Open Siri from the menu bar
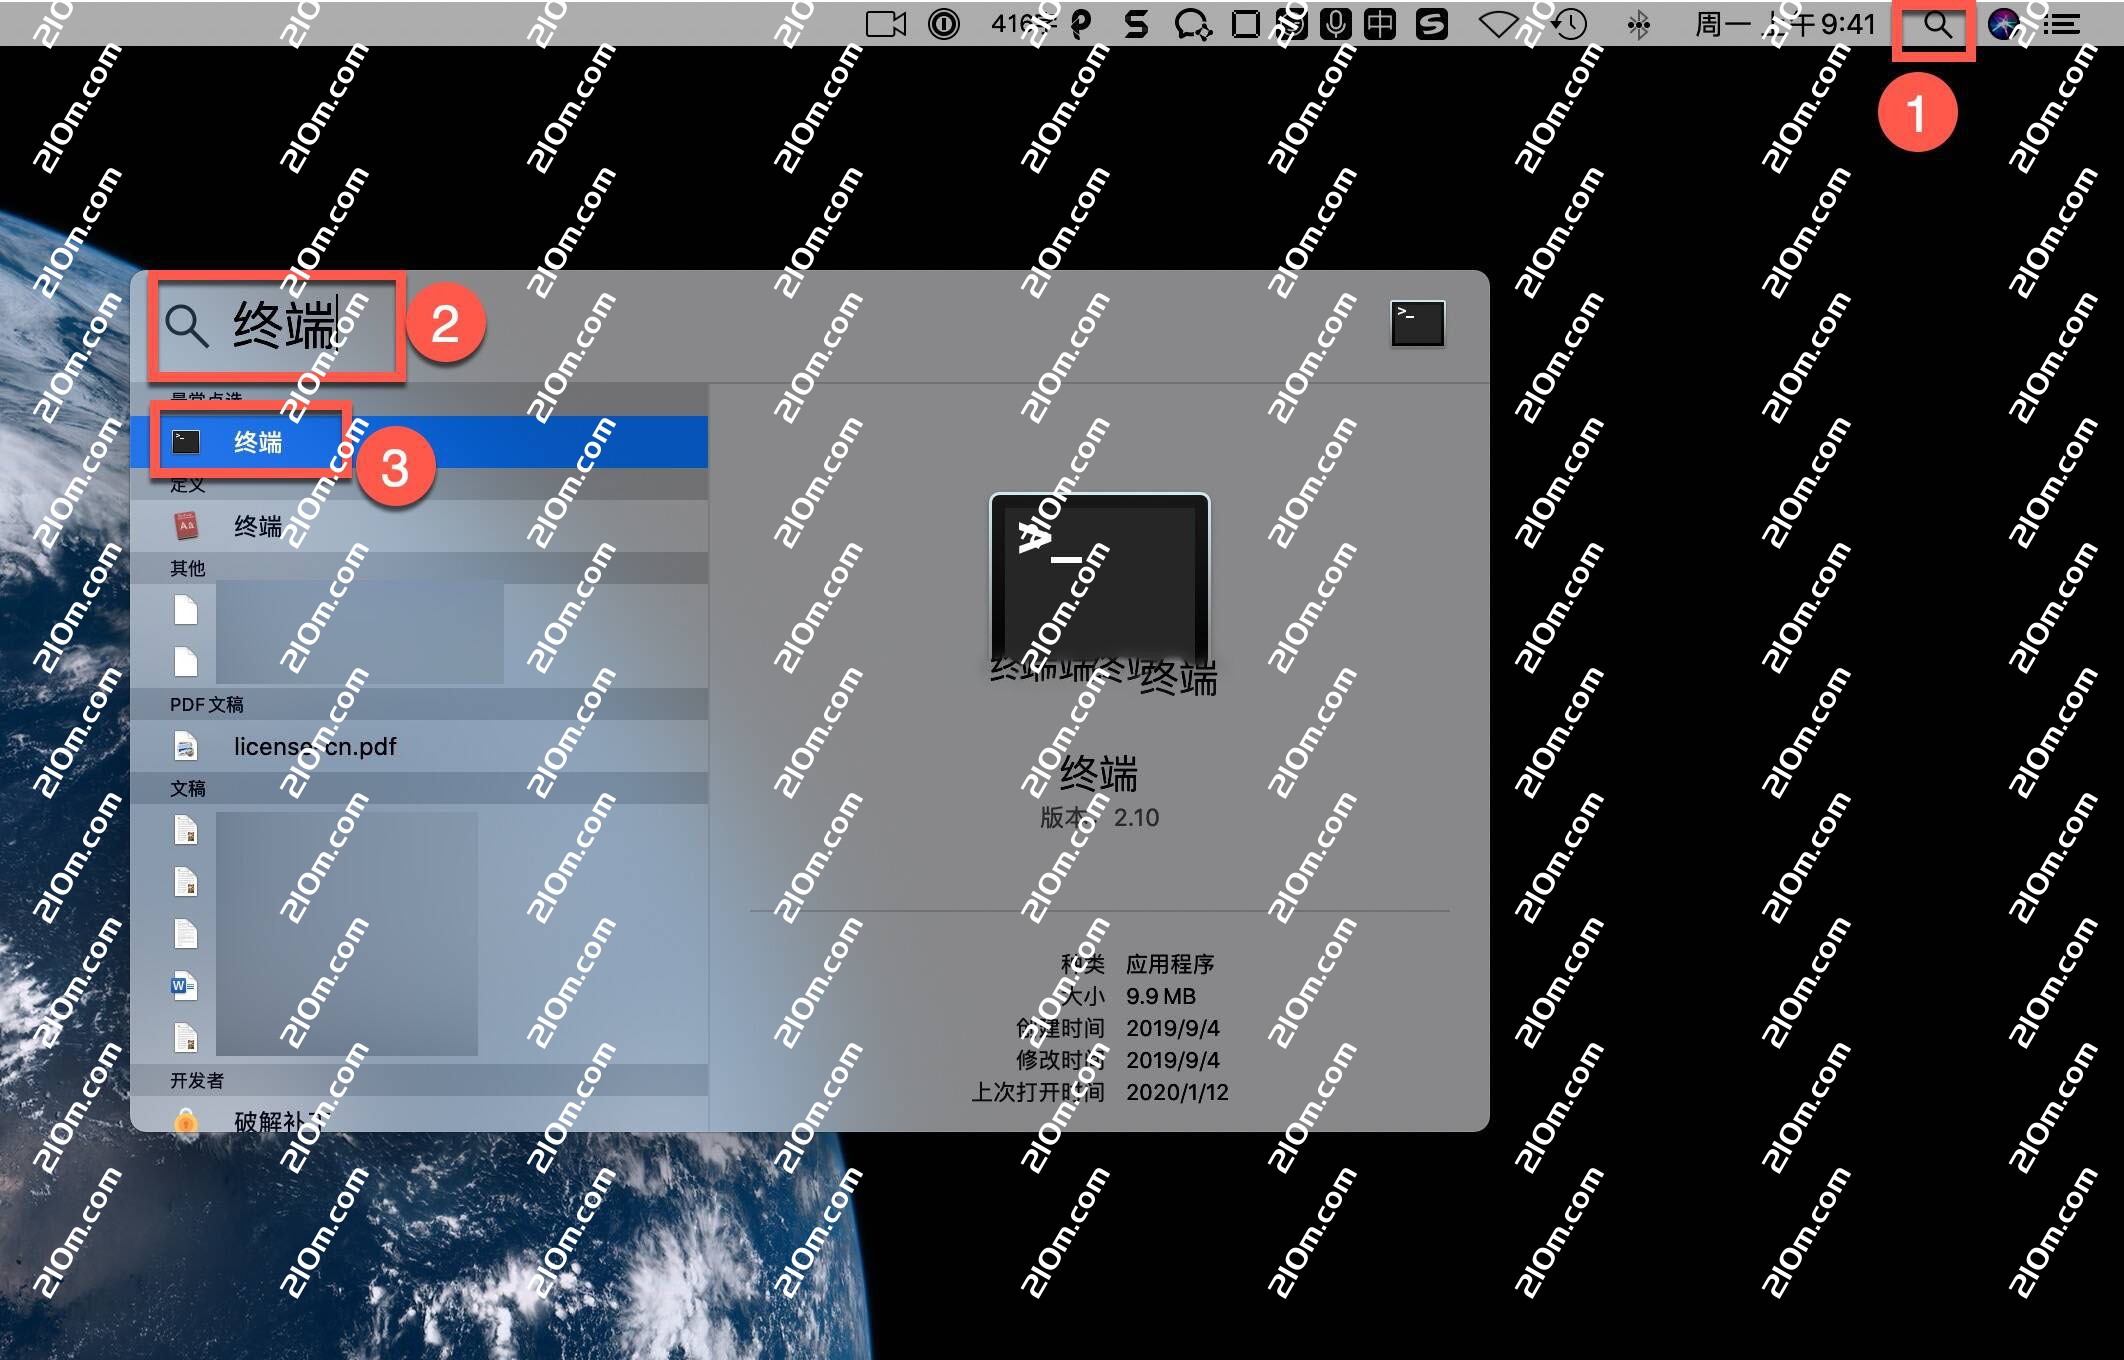Viewport: 2124px width, 1360px height. coord(2003,25)
